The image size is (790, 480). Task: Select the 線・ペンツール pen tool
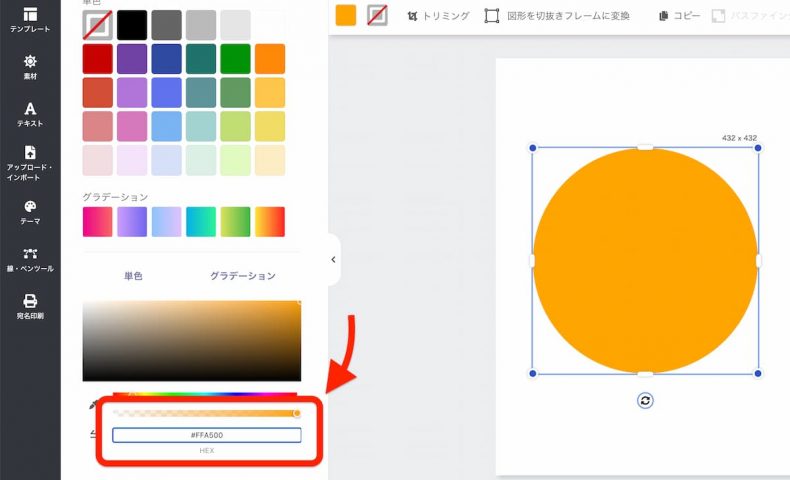click(30, 260)
